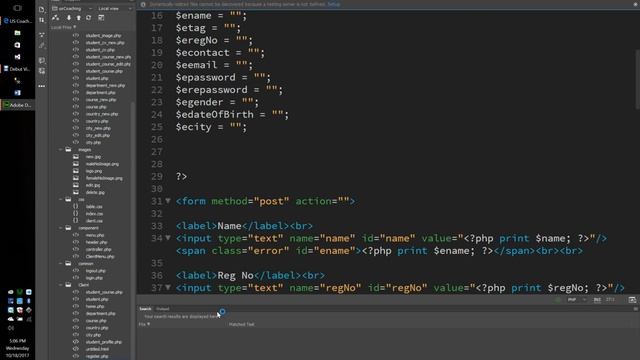This screenshot has height=360, width=640.
Task: Click the expand Files panel icon
Action: pos(101,18)
